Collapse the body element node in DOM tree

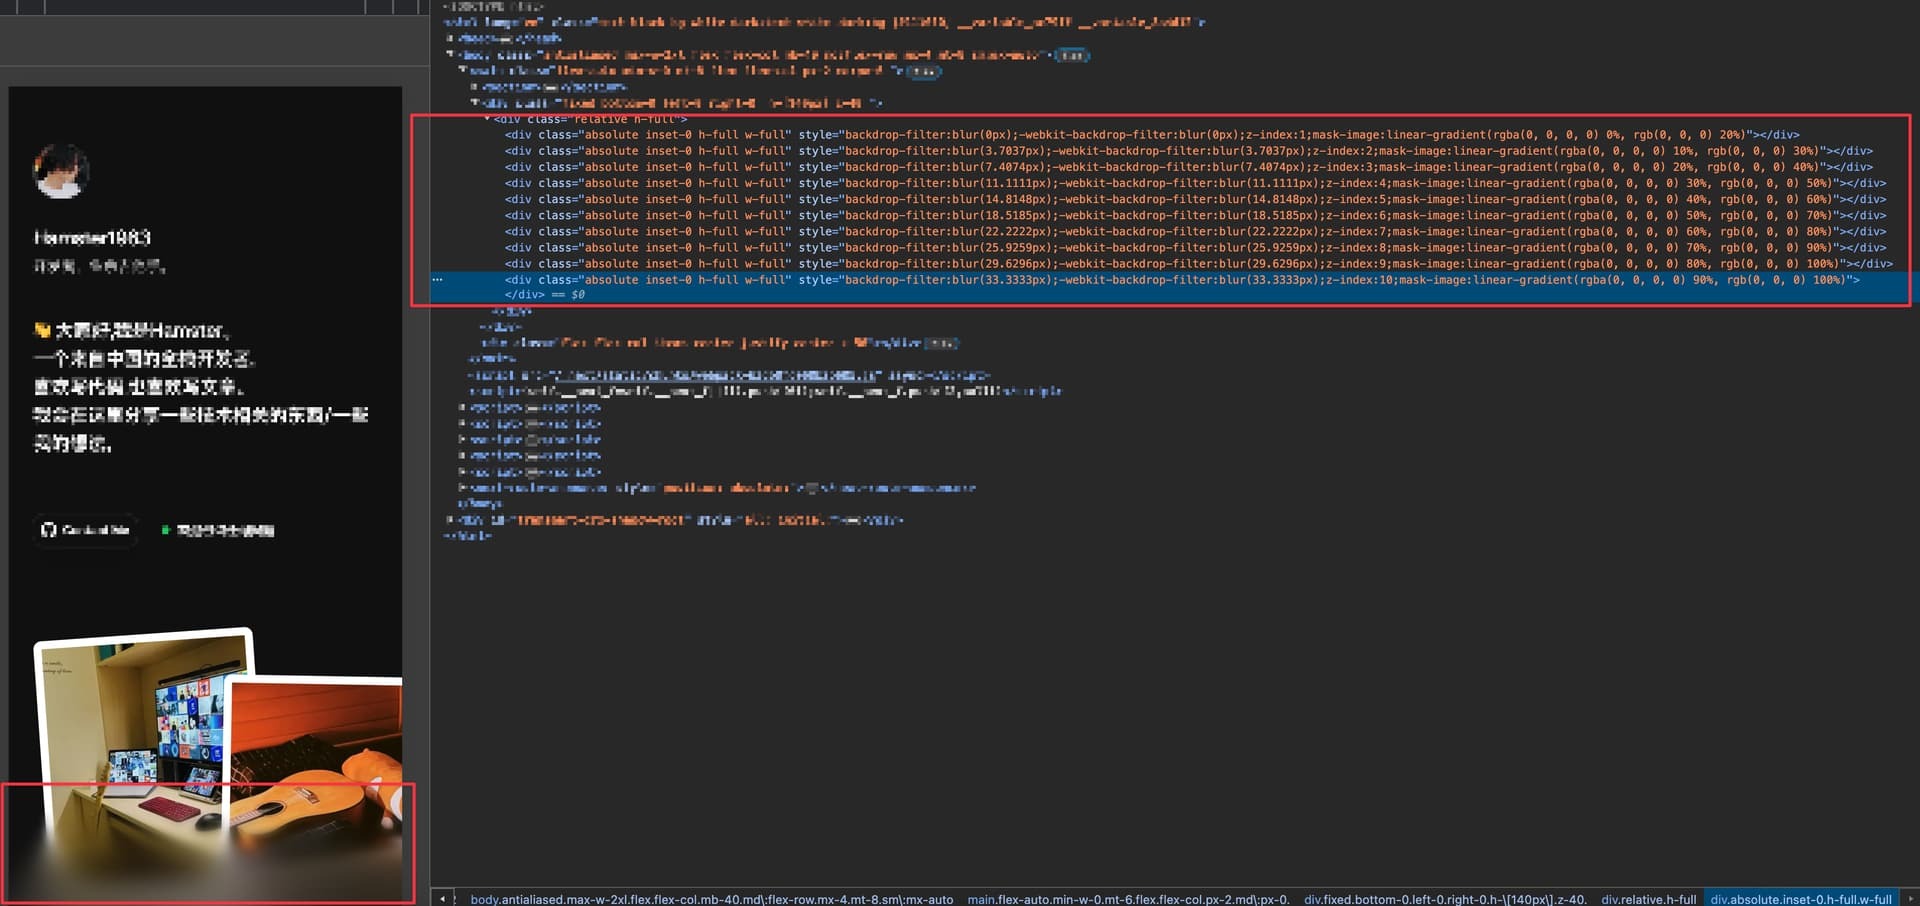point(449,55)
